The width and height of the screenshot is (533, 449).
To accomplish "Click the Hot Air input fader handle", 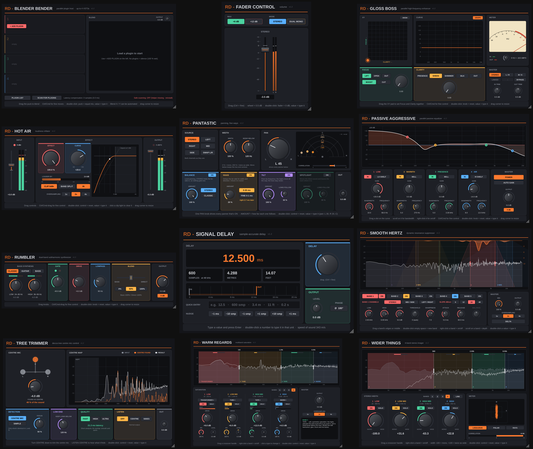I will tap(12, 165).
